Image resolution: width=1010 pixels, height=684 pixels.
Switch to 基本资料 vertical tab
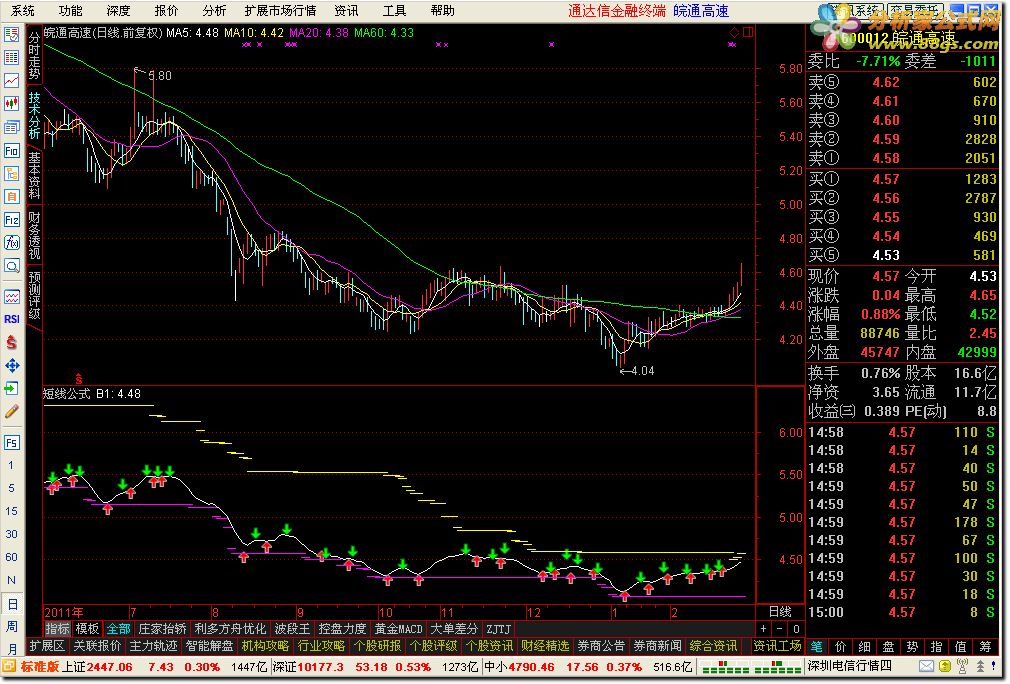[34, 176]
